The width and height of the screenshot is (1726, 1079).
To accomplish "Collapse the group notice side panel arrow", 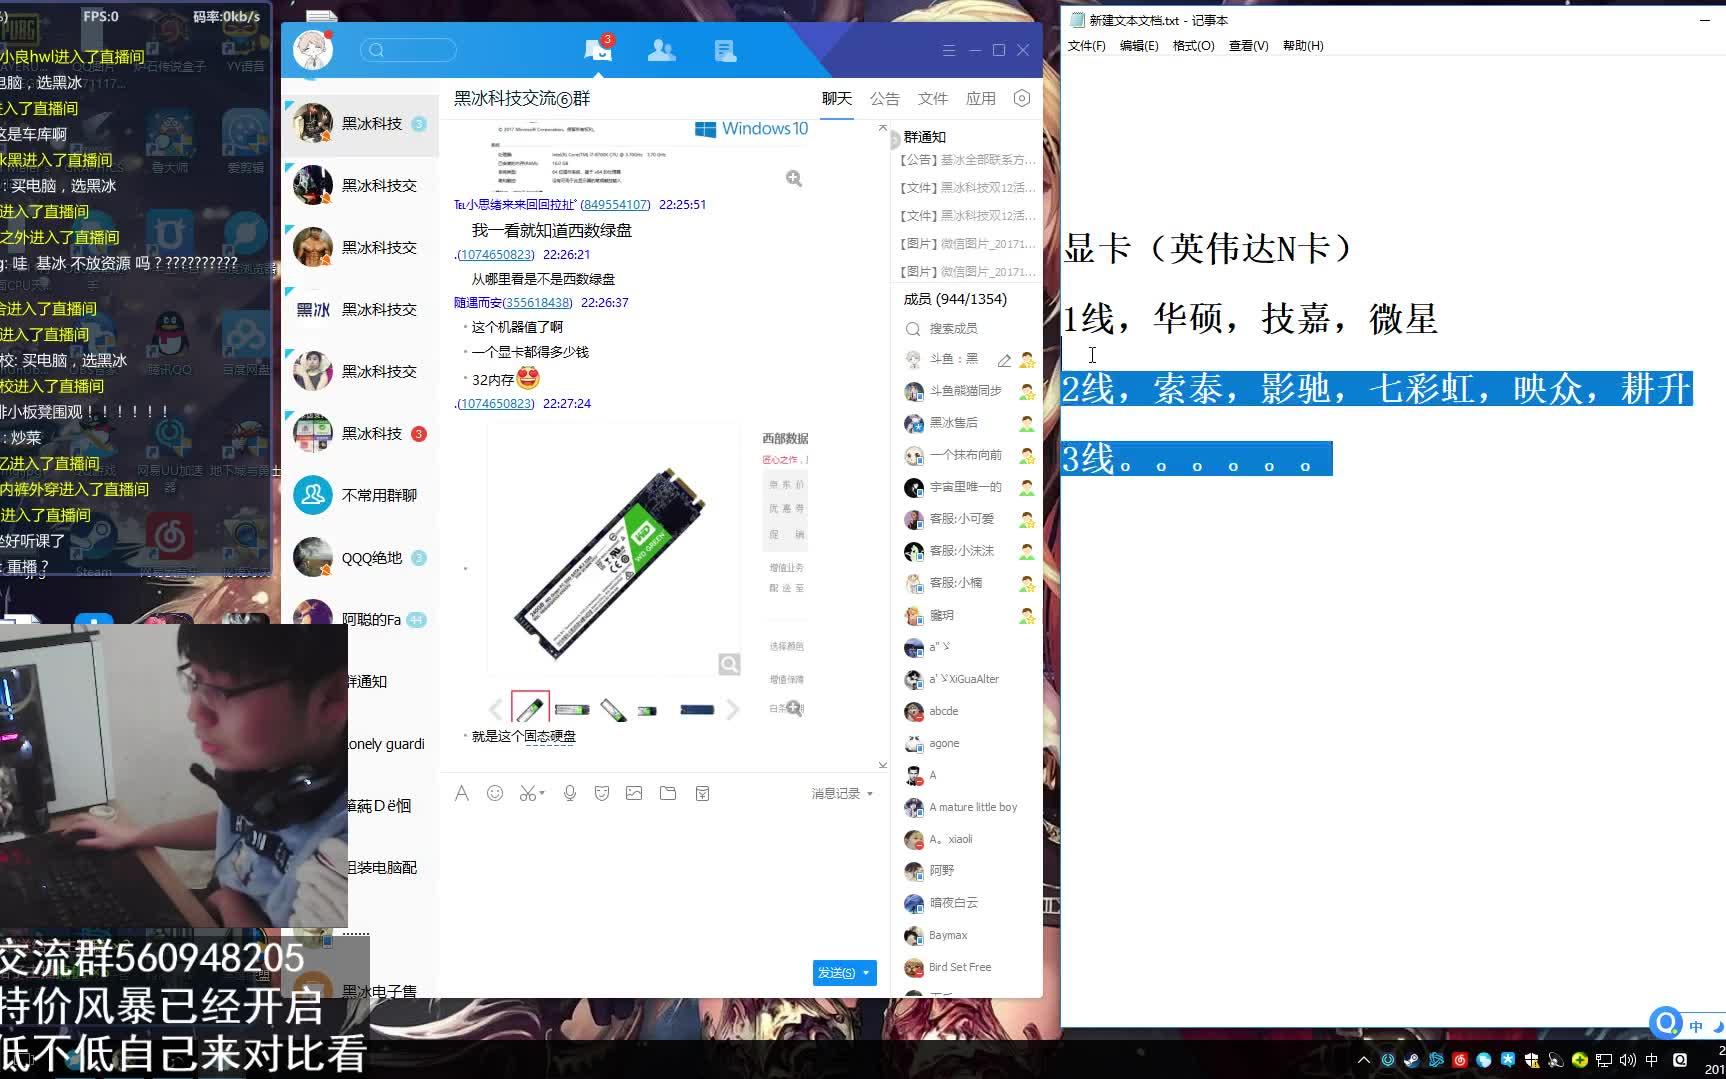I will [895, 139].
